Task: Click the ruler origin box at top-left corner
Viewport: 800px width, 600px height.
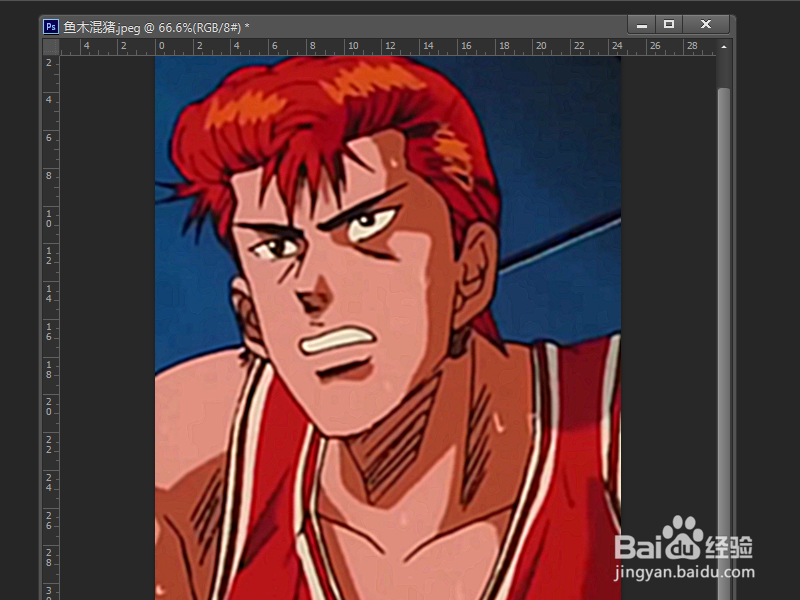Action: [51, 47]
